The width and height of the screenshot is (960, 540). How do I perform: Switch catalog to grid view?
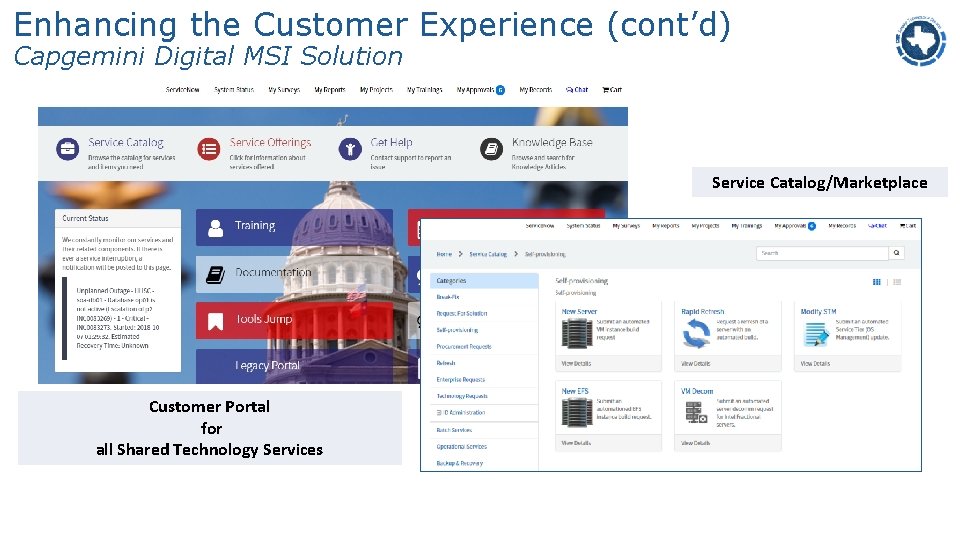pyautogui.click(x=877, y=282)
